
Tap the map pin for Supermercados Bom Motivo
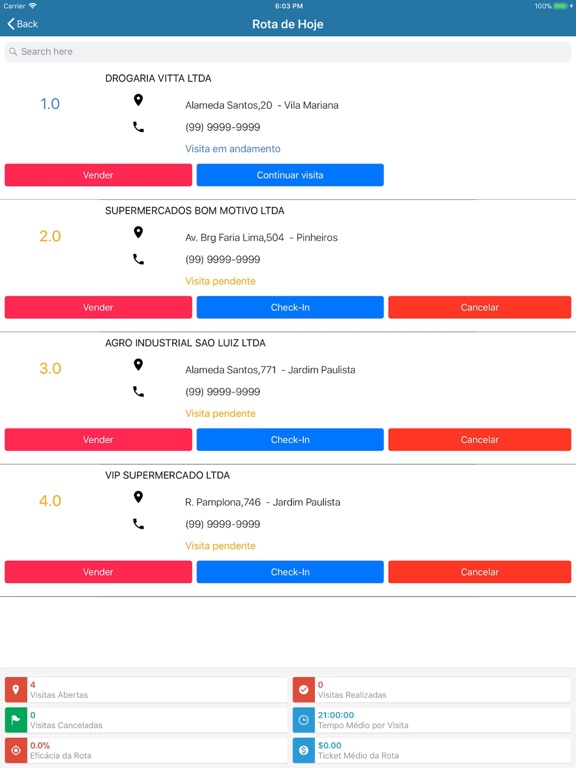point(138,232)
